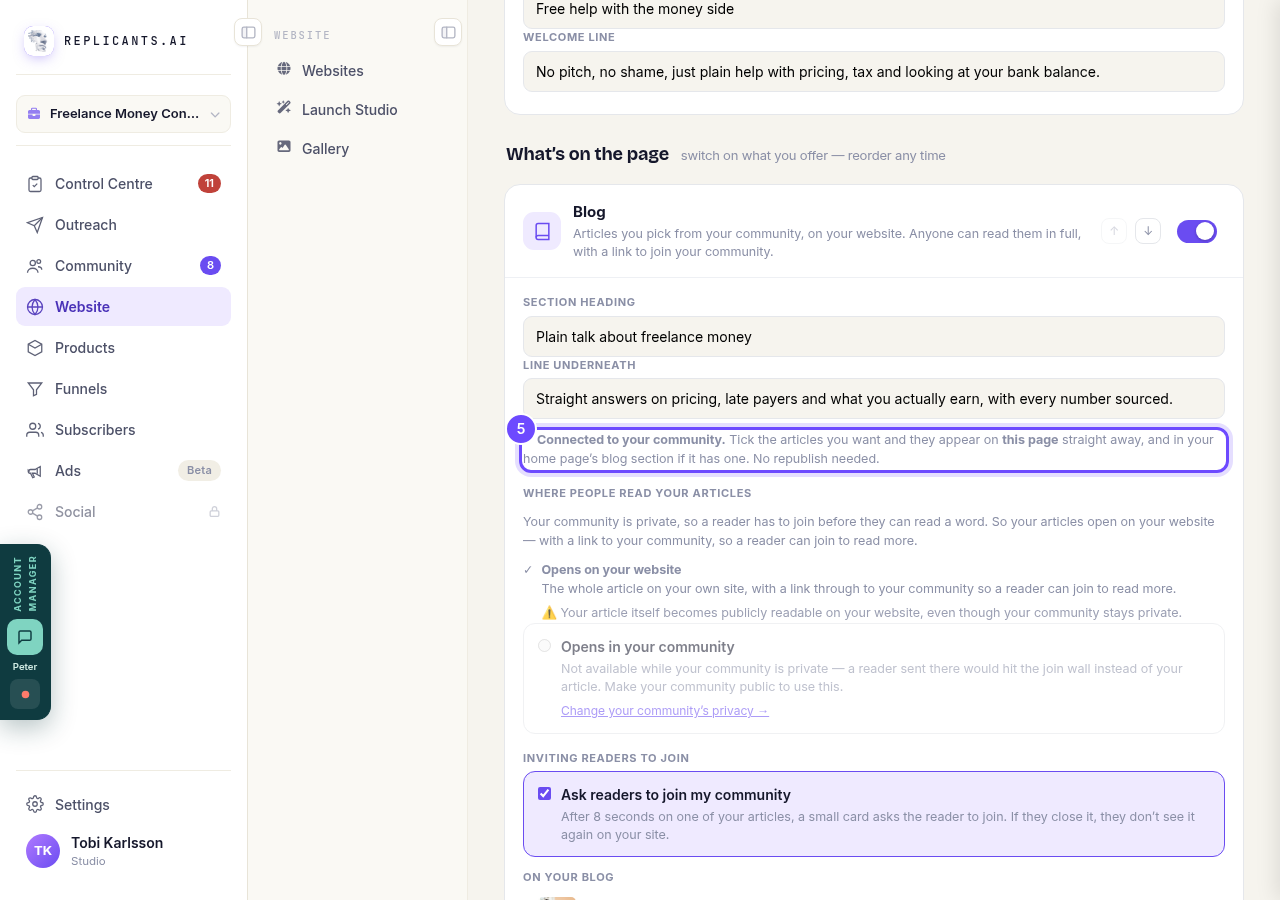Edit Section Heading field
This screenshot has width=1280, height=900.
[874, 337]
